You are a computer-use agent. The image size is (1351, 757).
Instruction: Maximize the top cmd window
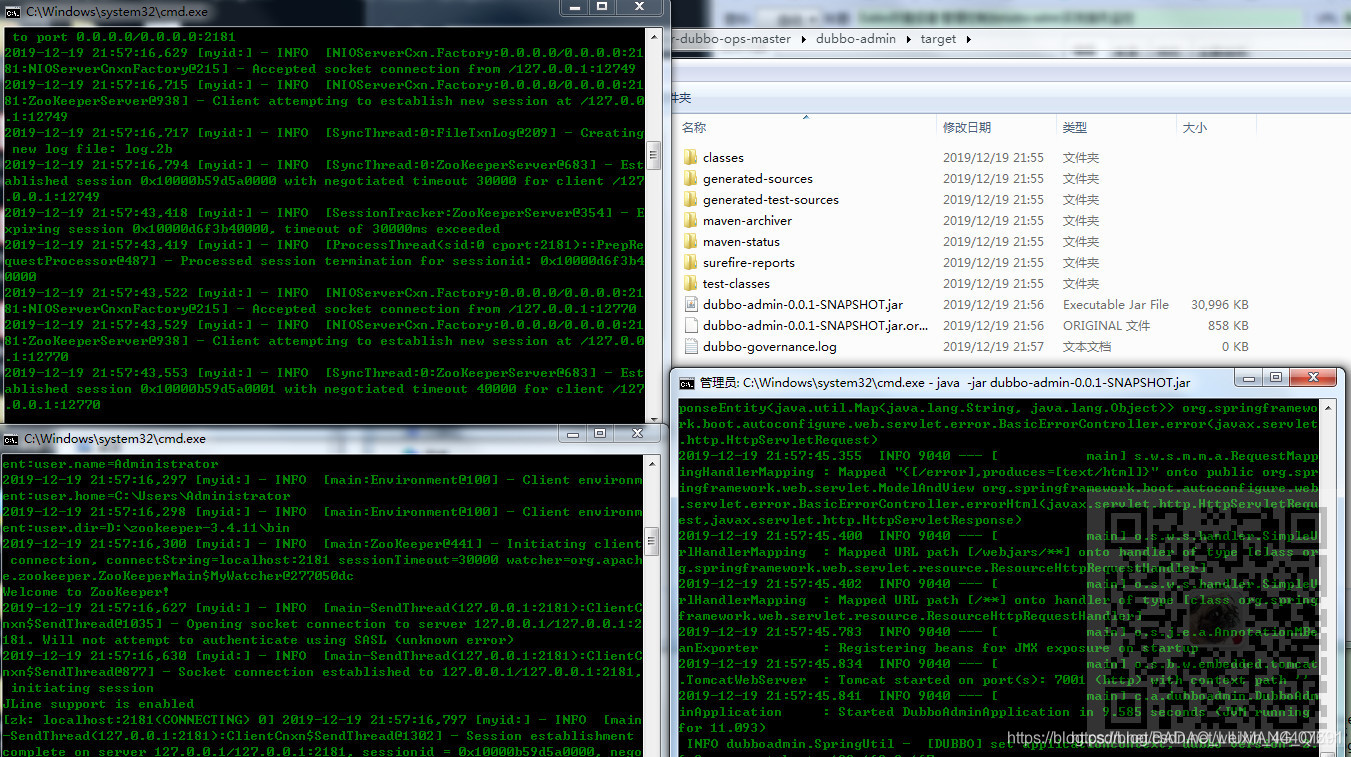[x=603, y=7]
